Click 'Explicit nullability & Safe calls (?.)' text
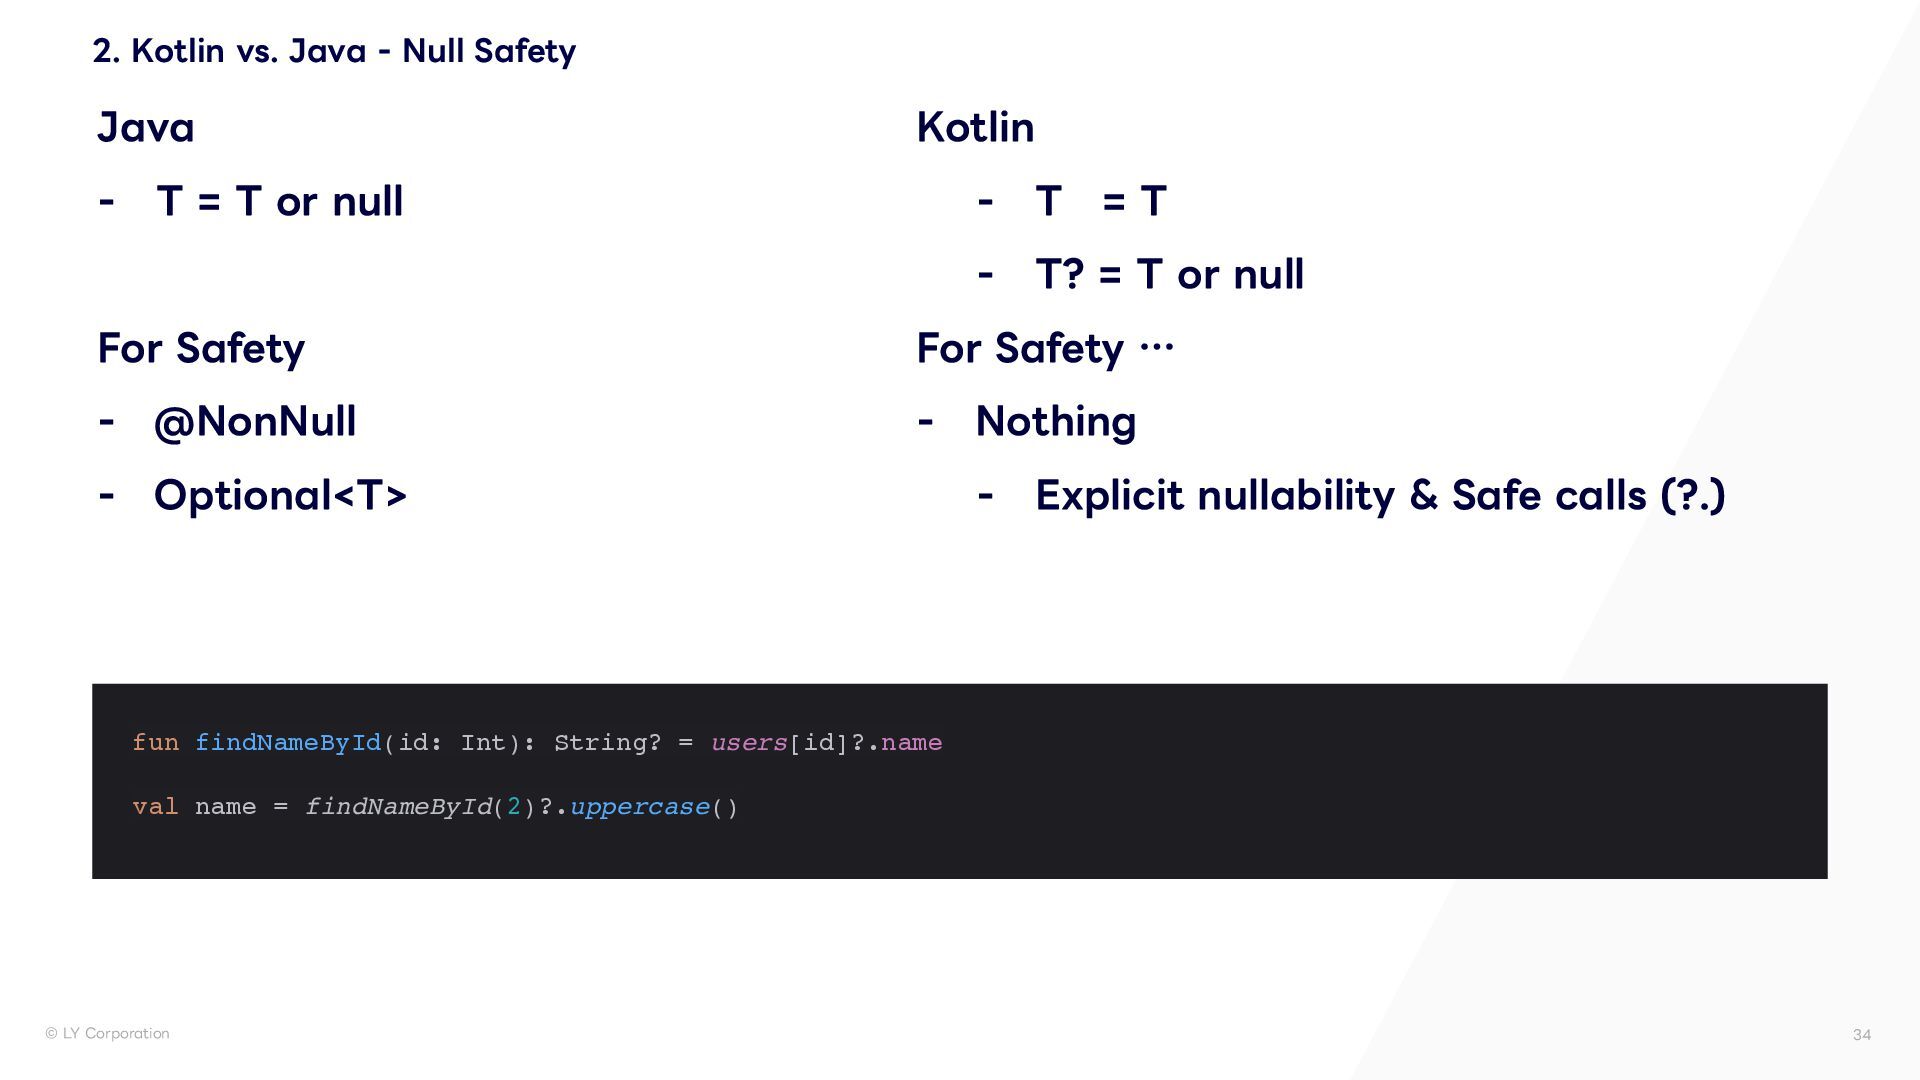 [1380, 496]
